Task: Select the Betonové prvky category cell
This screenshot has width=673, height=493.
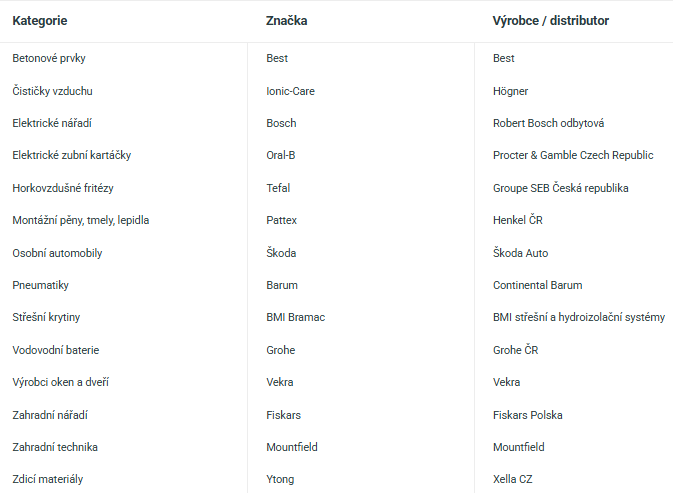Action: click(x=49, y=59)
